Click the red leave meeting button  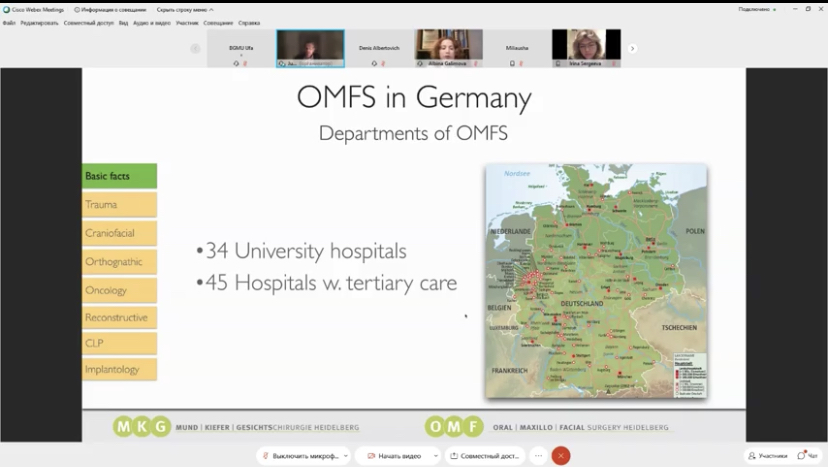(561, 456)
